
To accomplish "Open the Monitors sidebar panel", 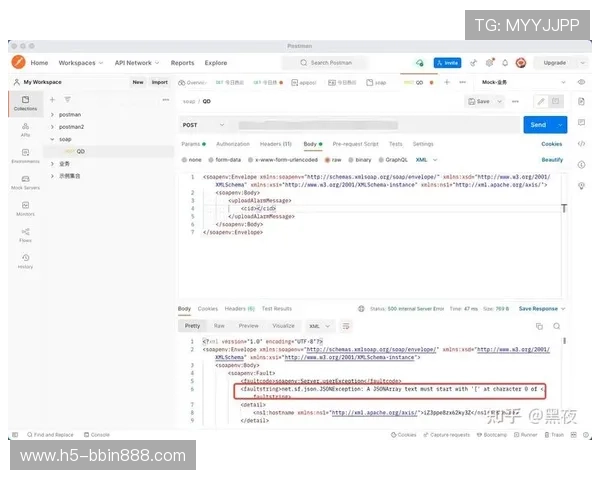I will [x=25, y=209].
